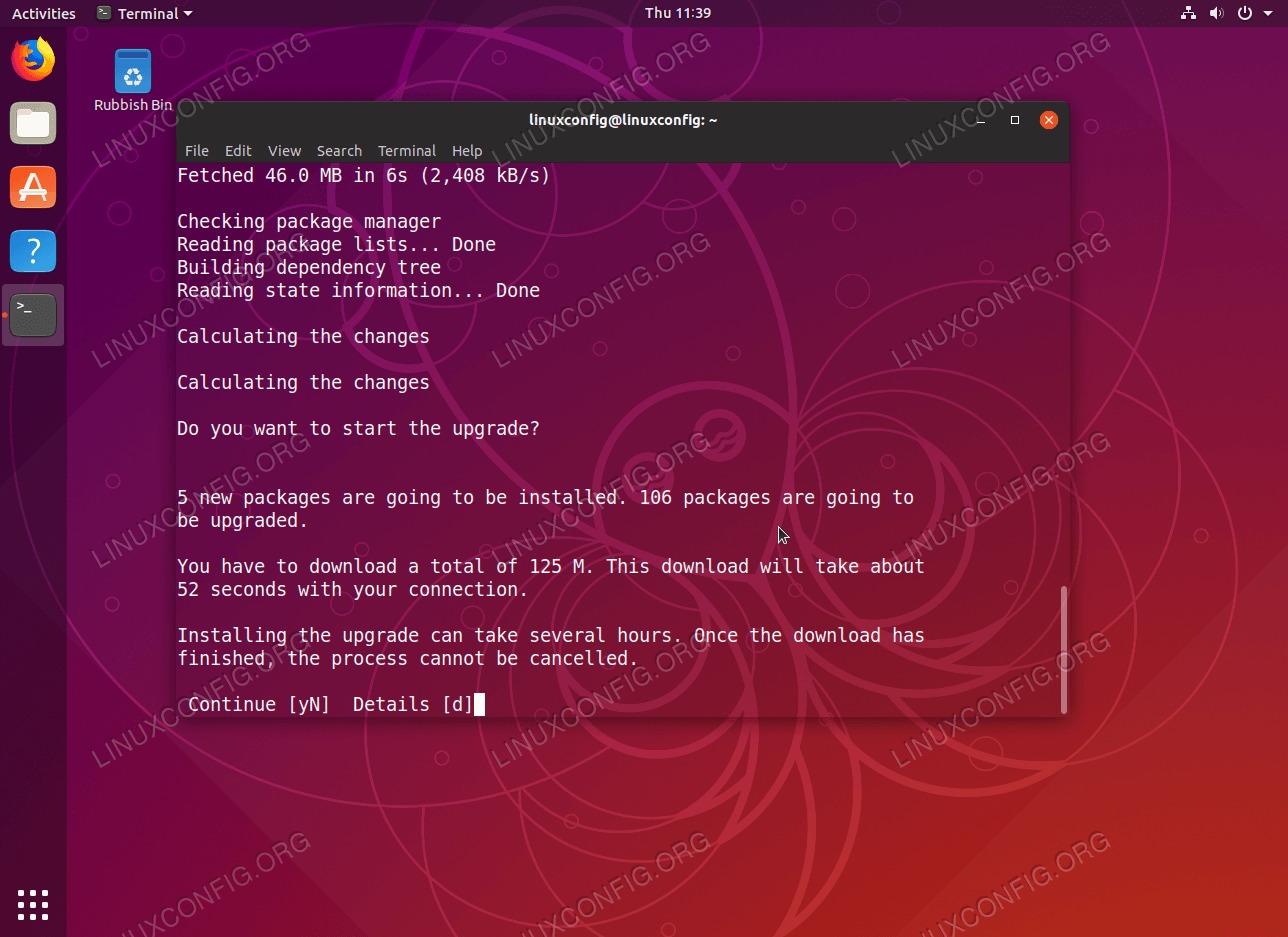Screen dimensions: 1288x937
Task: Click the 'Details [d]' prompt text
Action: pyautogui.click(x=412, y=704)
